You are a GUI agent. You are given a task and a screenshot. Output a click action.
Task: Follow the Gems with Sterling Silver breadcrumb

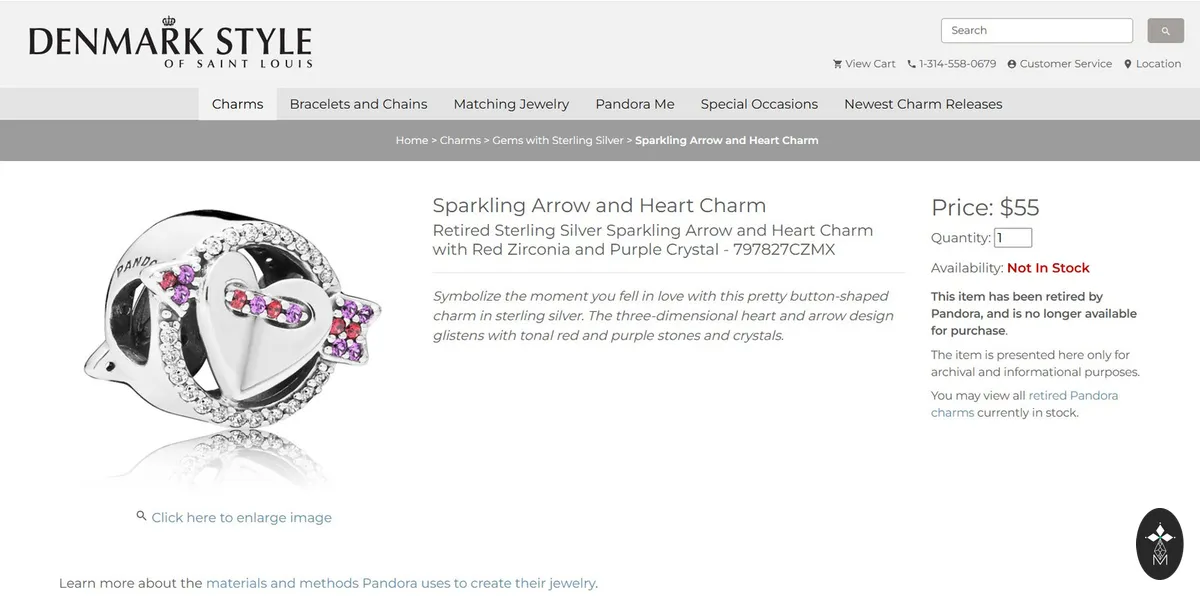(558, 140)
